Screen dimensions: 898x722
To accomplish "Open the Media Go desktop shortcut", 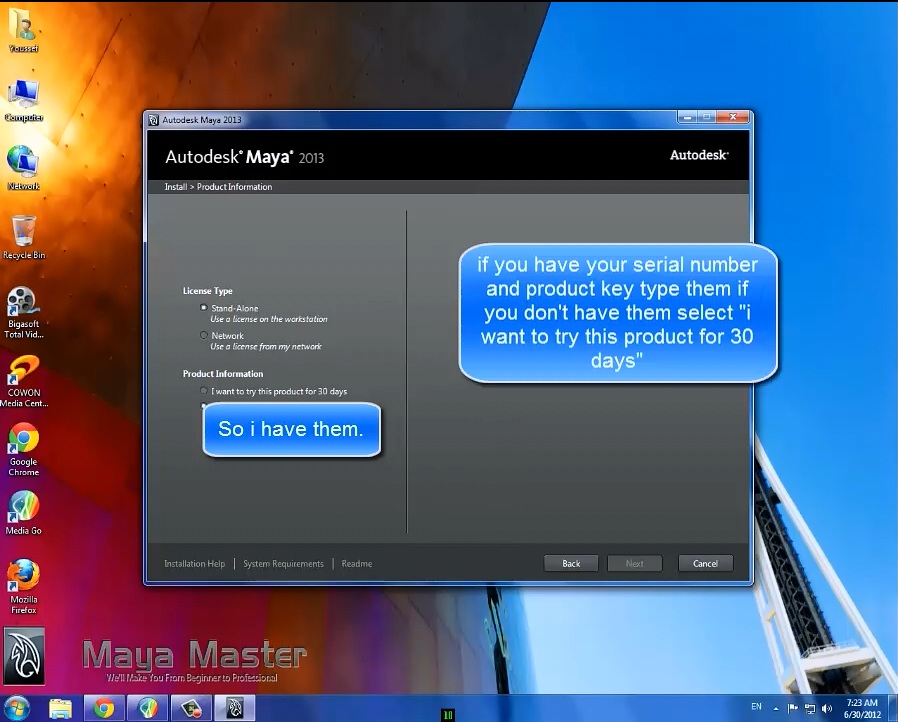I will pos(23,512).
